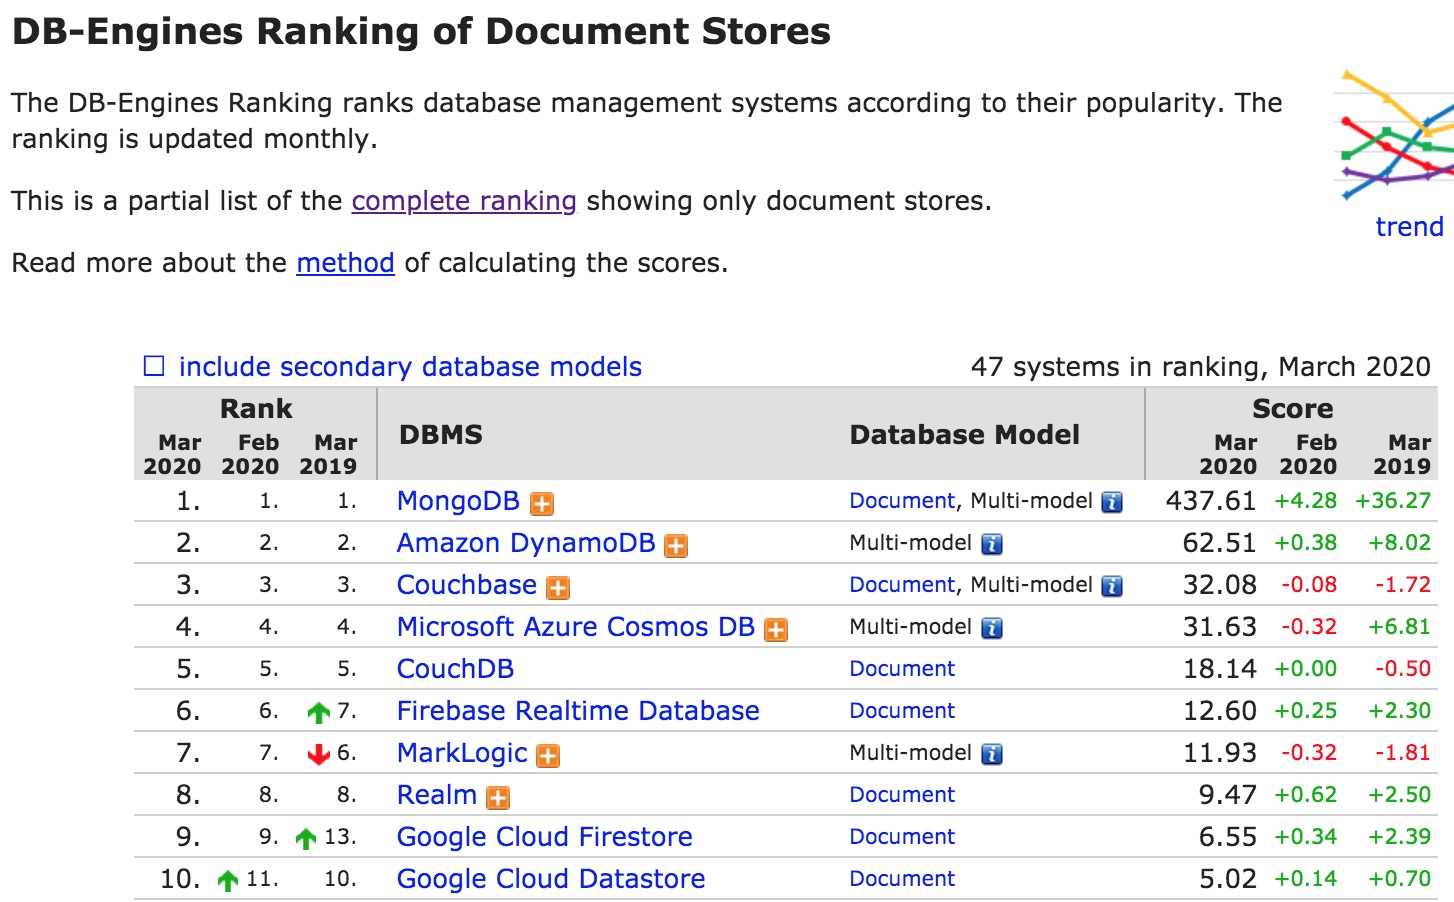Click info icon in Amazon DynamoDB's Multi-model cell

992,544
